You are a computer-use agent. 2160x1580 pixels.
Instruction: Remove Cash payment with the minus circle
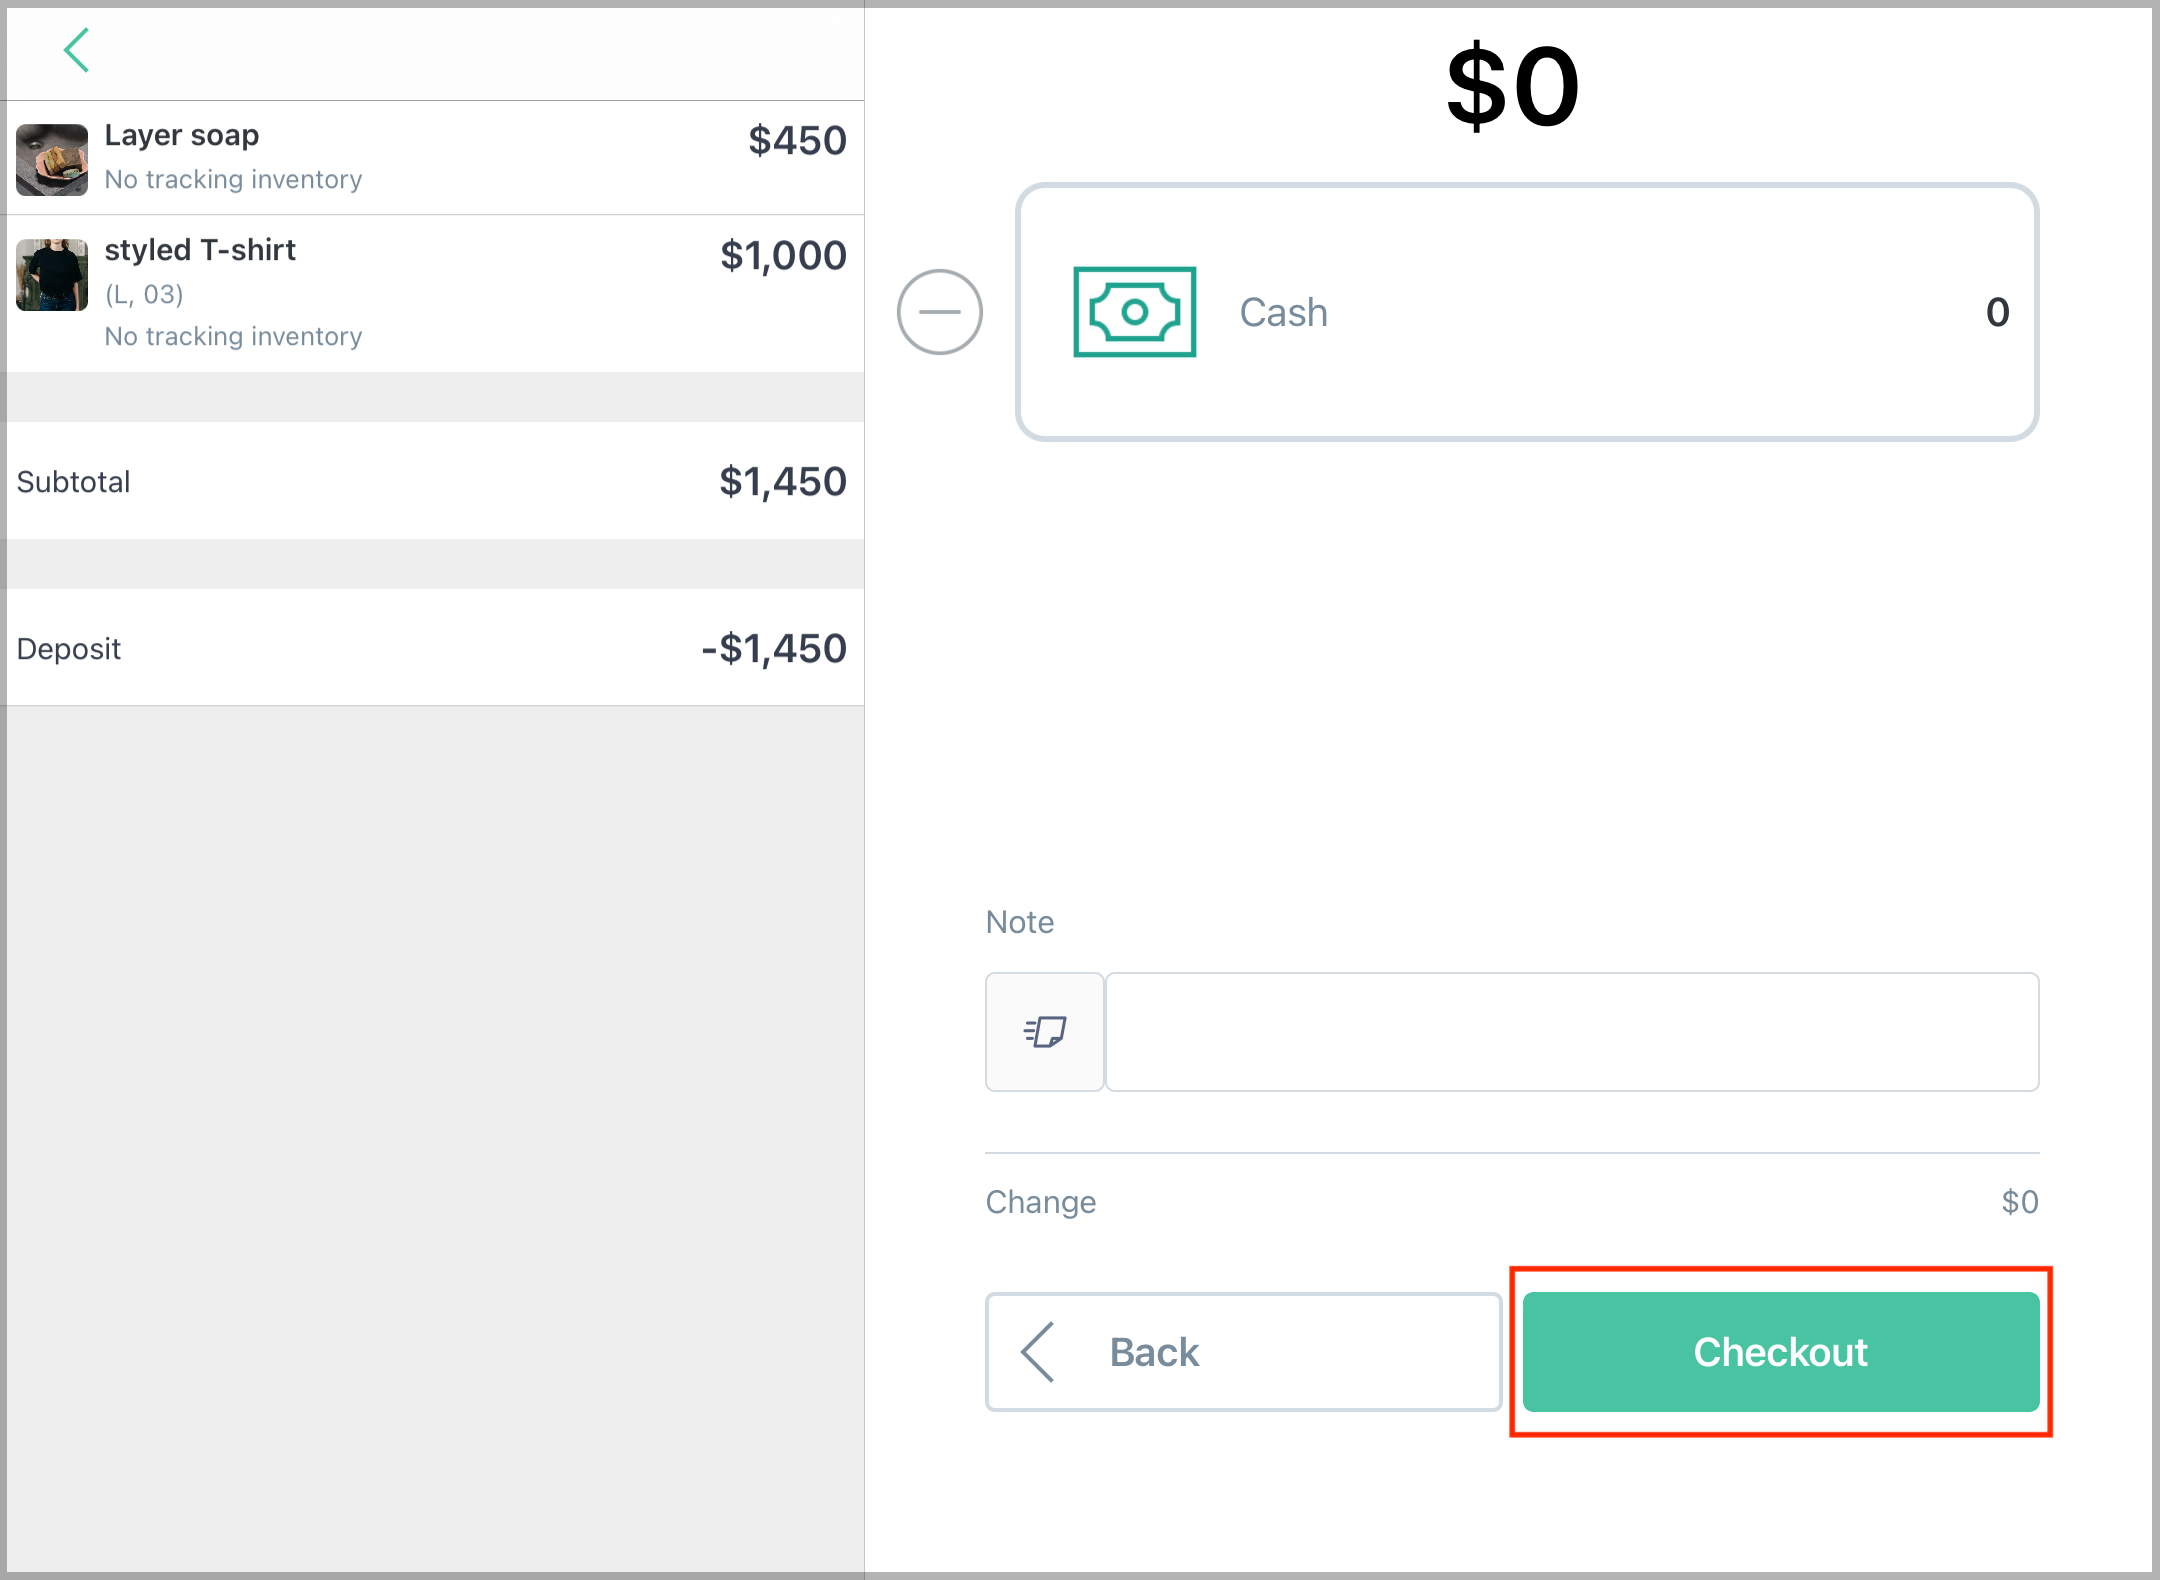point(939,312)
